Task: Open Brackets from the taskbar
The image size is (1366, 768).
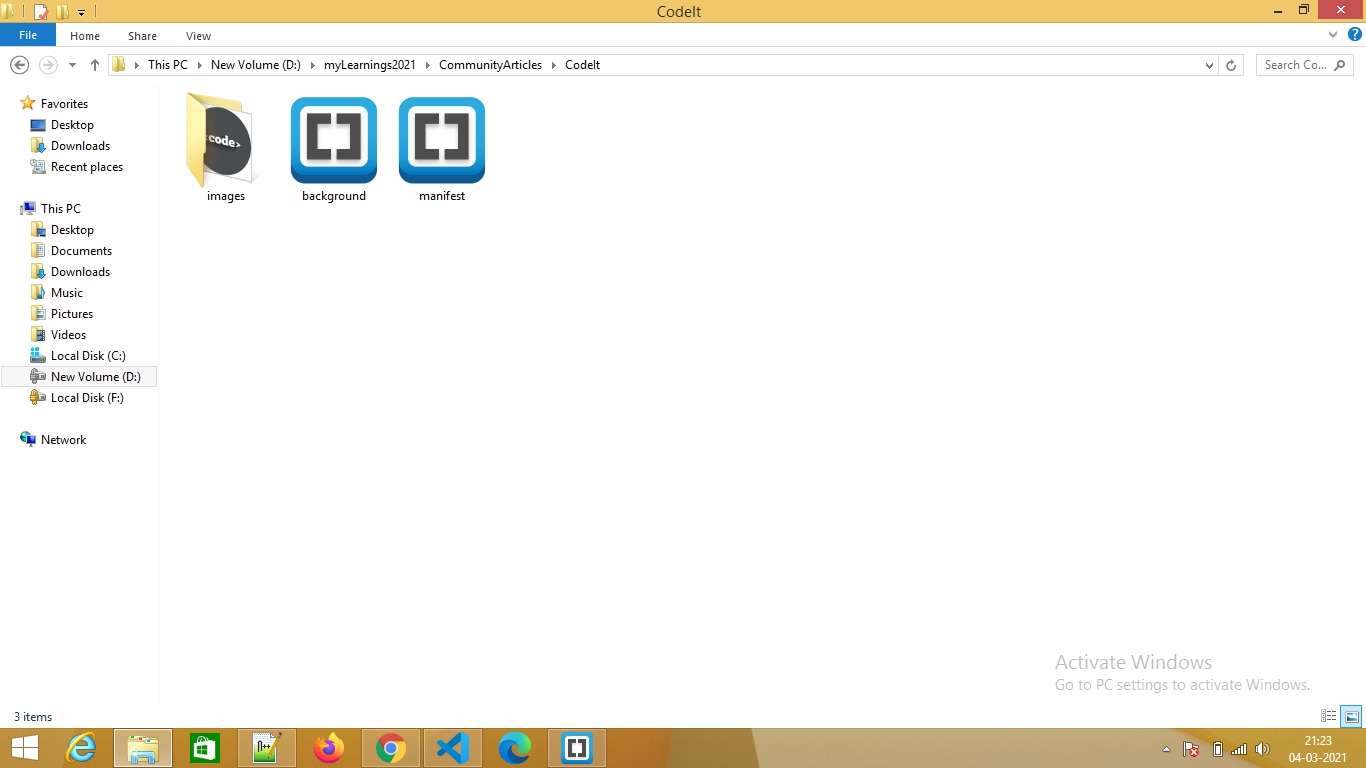Action: pos(577,748)
